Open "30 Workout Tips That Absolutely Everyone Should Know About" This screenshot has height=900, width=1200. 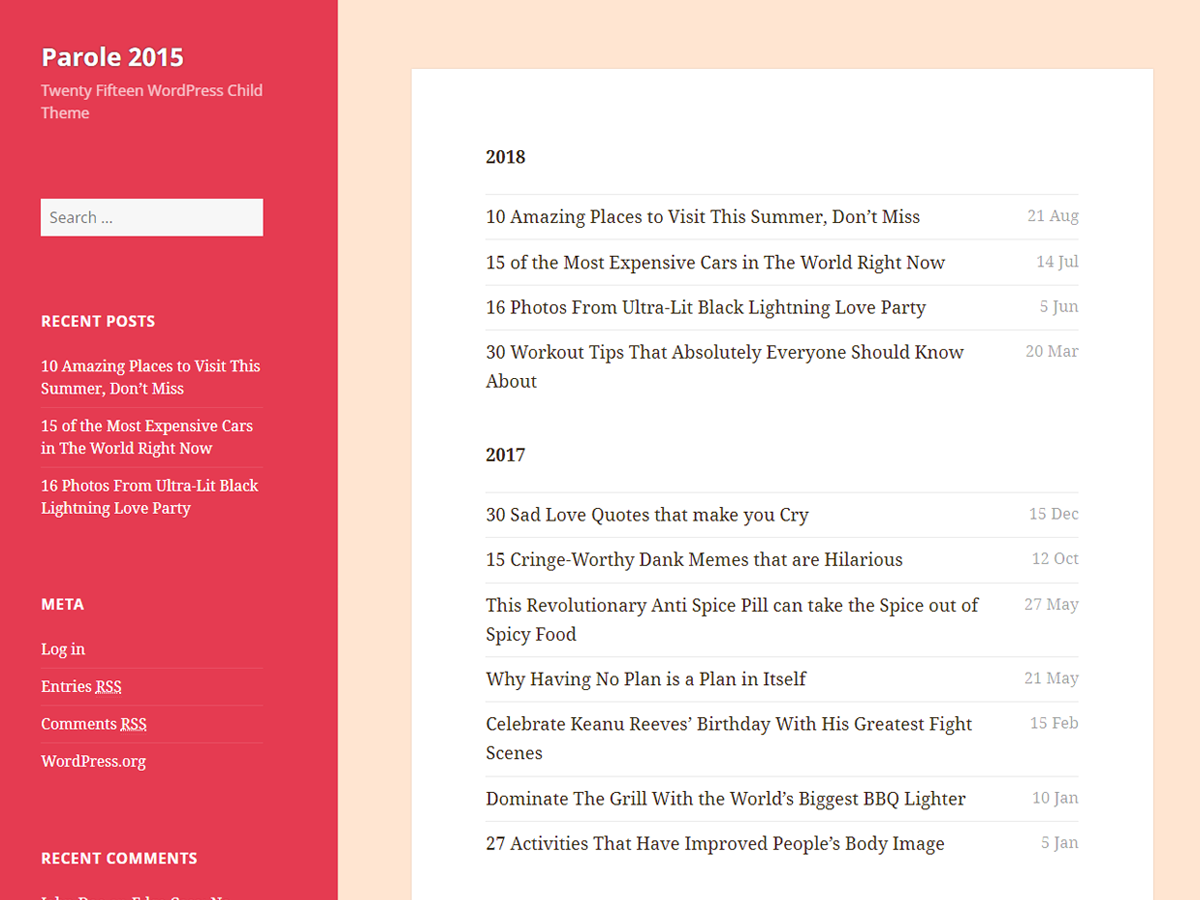tap(724, 366)
